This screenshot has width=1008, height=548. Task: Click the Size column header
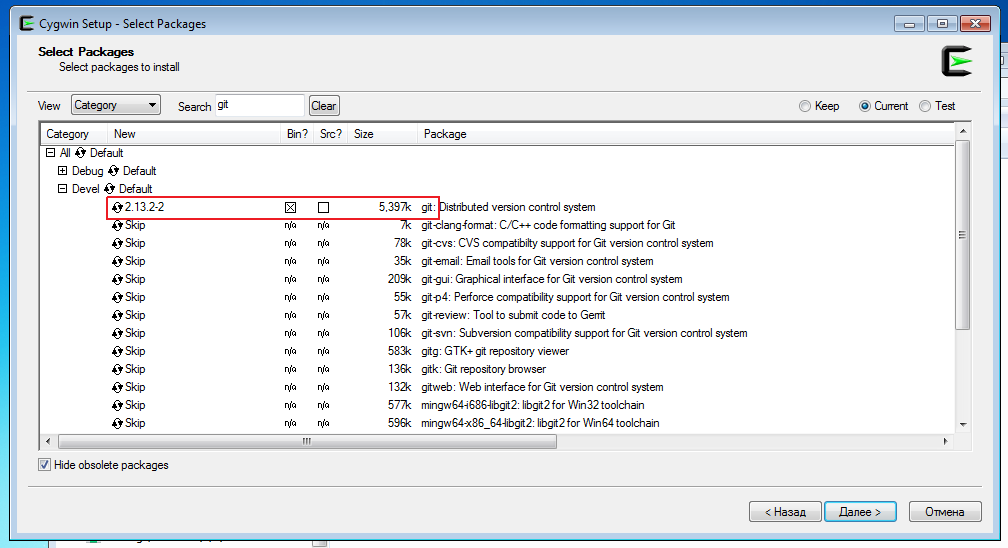[x=382, y=134]
